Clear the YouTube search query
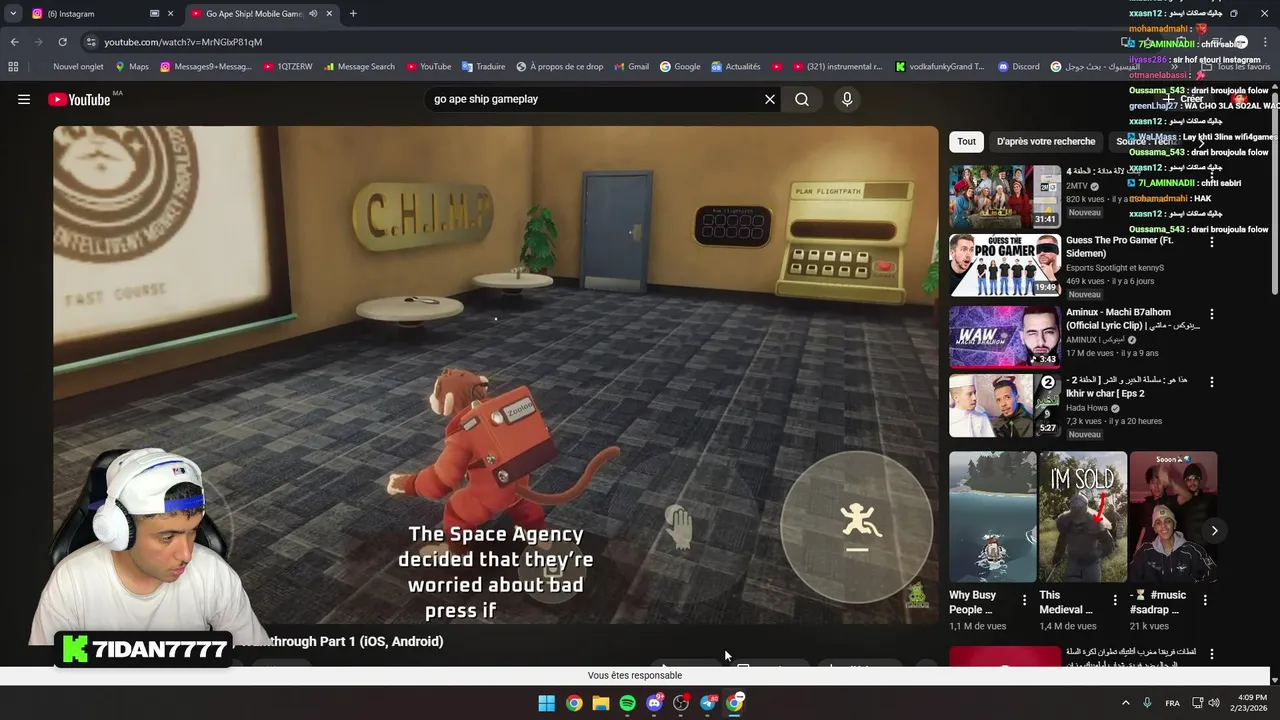This screenshot has width=1280, height=720. tap(770, 99)
